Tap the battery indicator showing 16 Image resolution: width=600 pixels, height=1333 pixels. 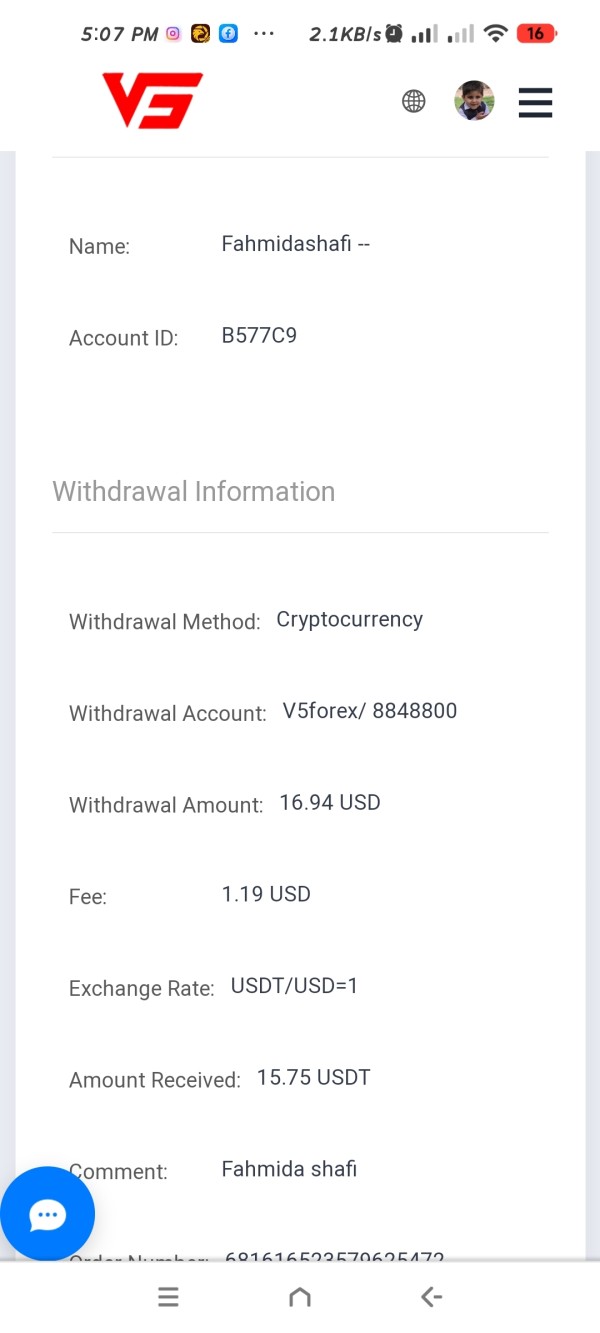pyautogui.click(x=536, y=34)
